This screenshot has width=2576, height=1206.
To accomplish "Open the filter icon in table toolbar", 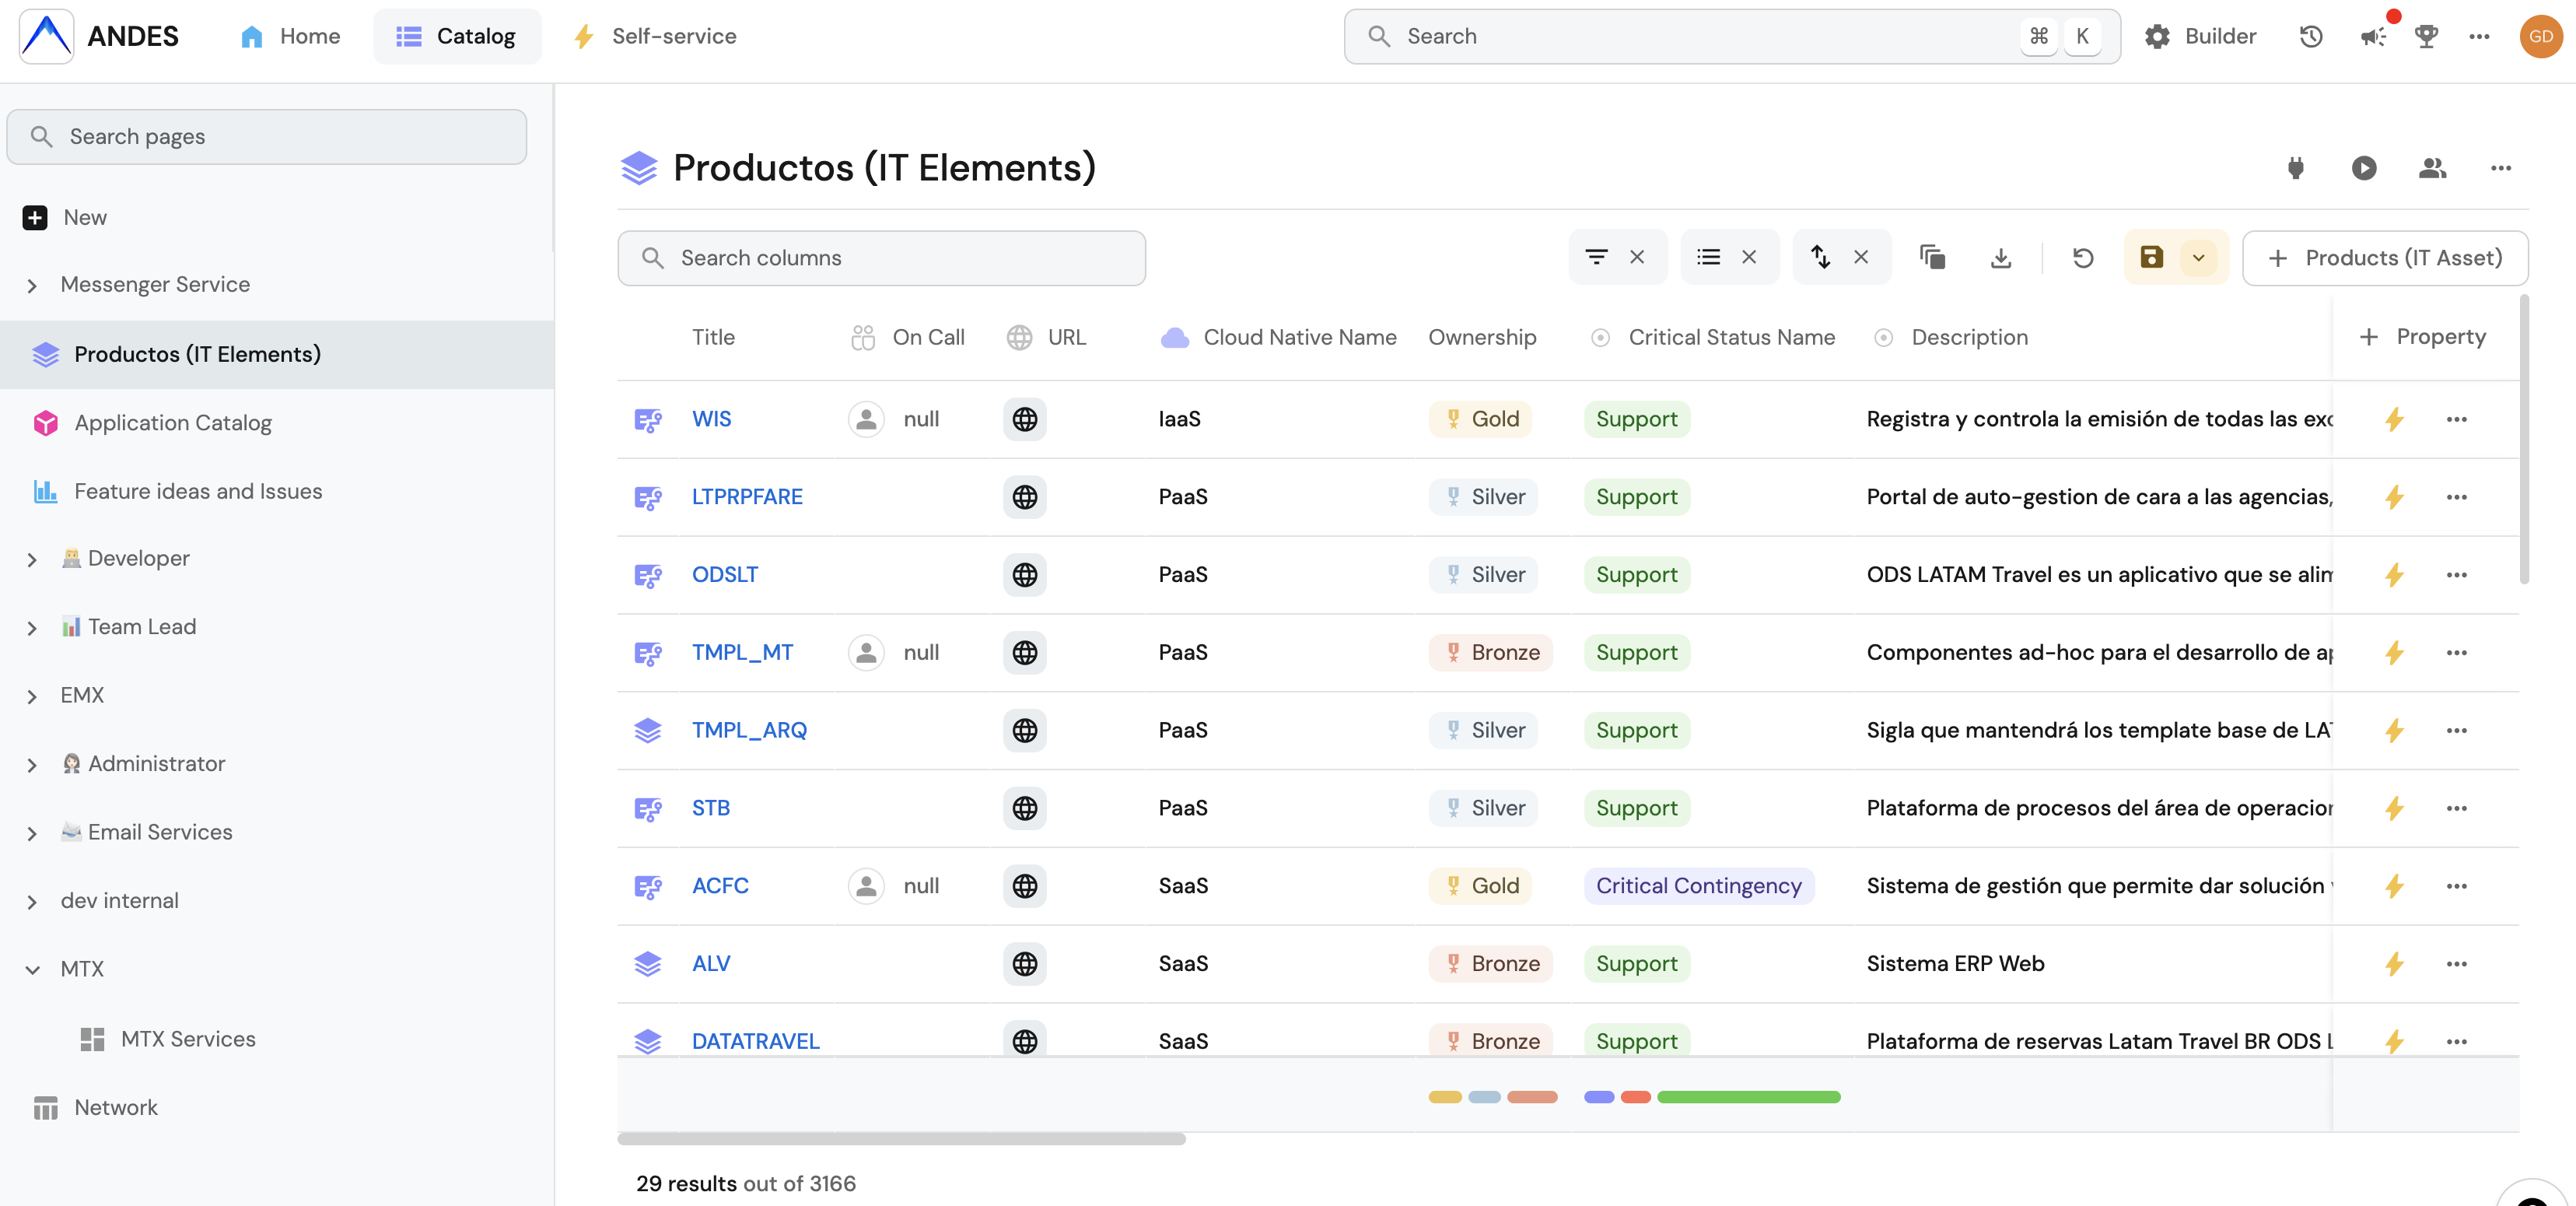I will click(x=1596, y=258).
